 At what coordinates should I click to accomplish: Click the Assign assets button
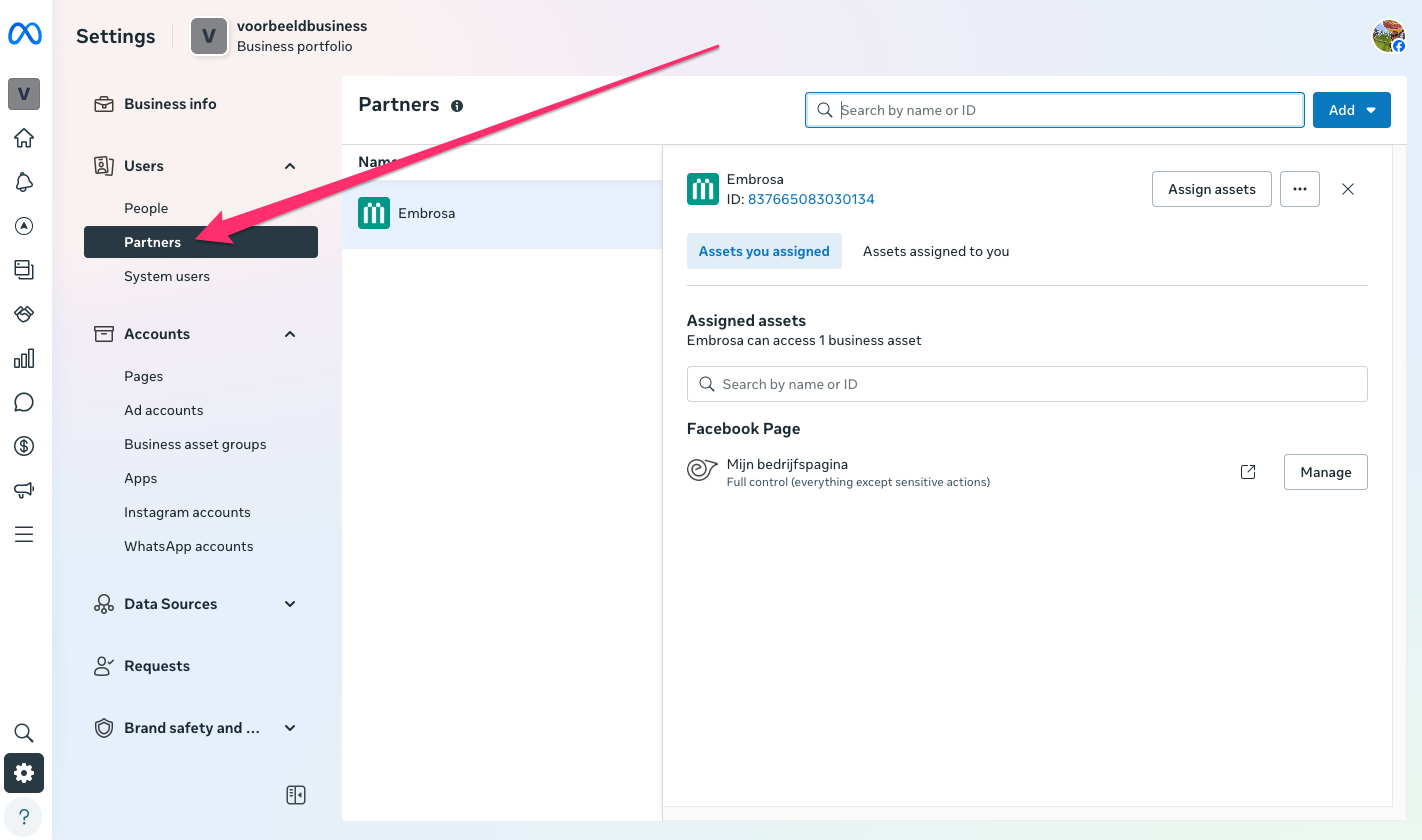1212,189
